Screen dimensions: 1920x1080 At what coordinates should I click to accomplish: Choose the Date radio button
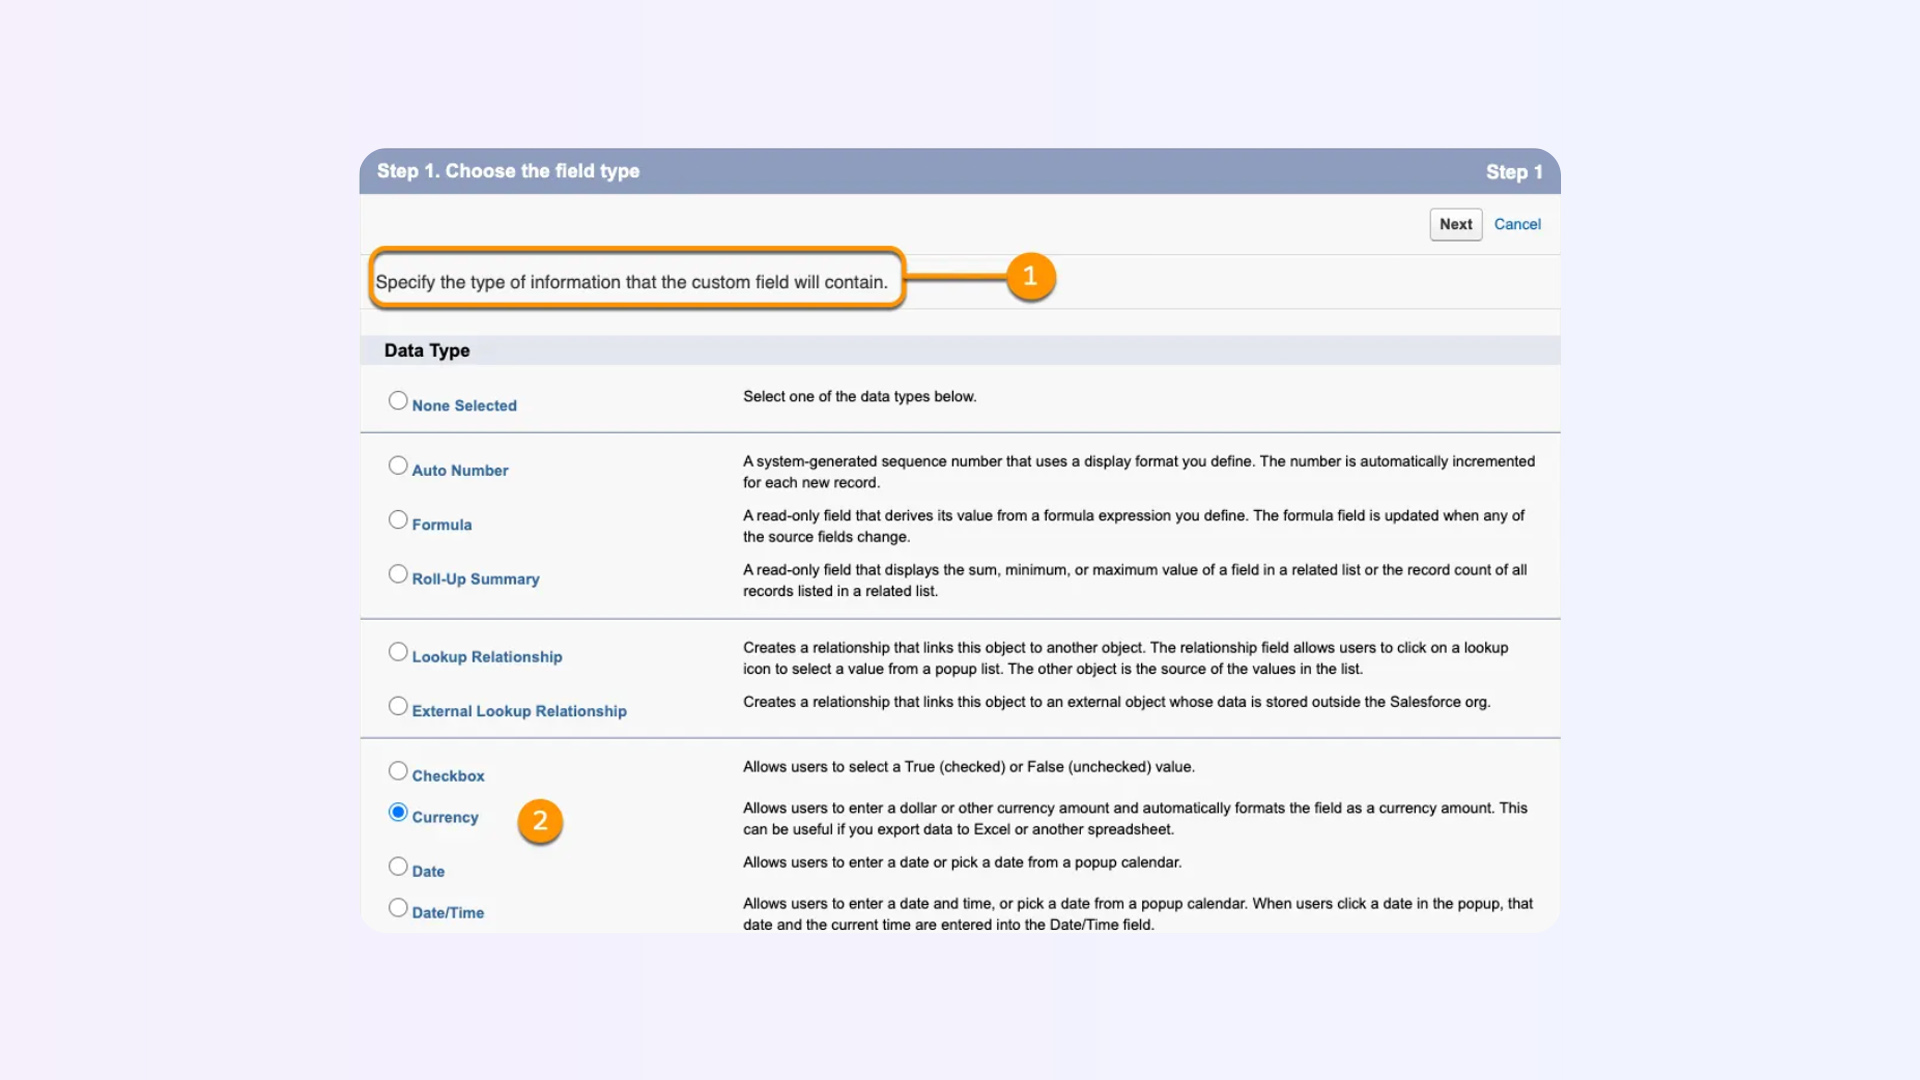click(x=398, y=865)
